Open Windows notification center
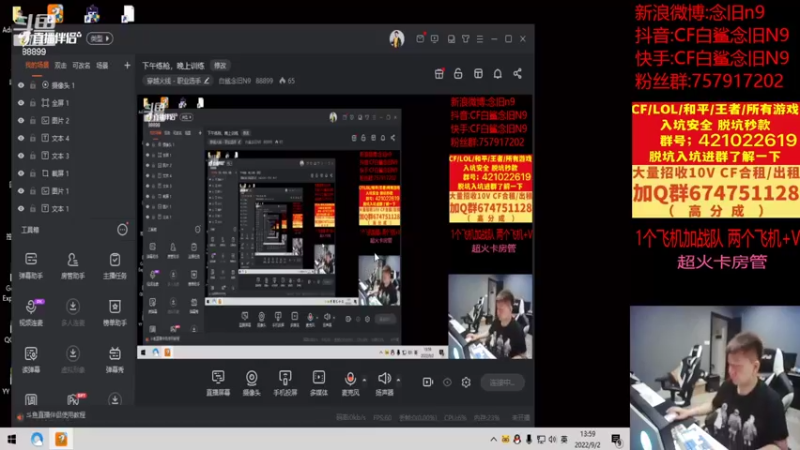 click(x=617, y=439)
